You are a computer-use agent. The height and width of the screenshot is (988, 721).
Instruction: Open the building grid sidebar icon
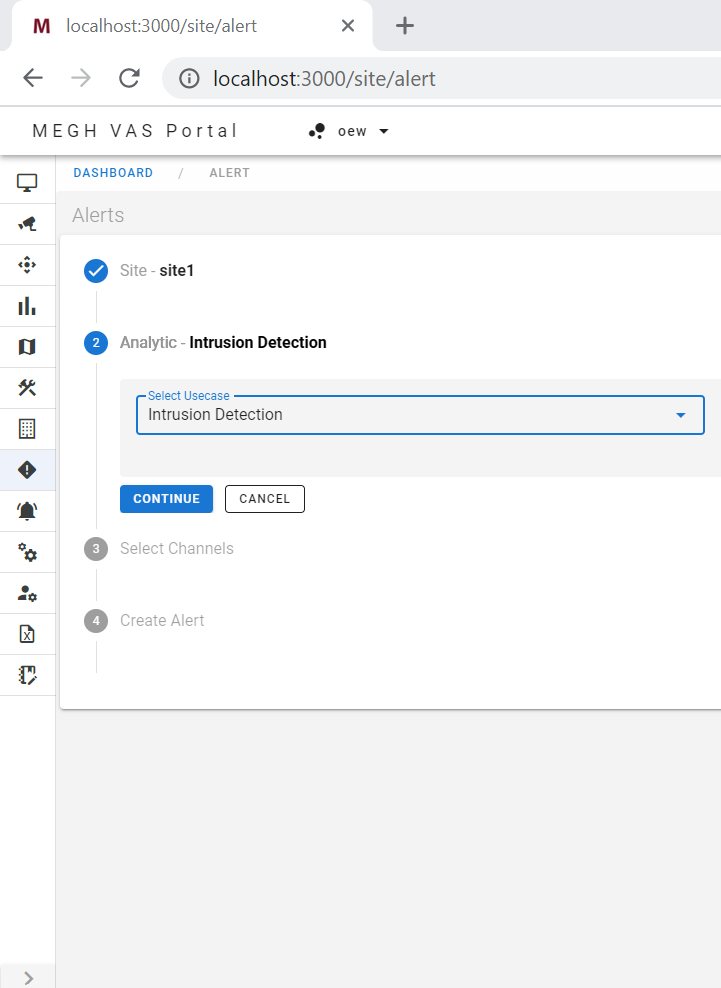pos(27,429)
